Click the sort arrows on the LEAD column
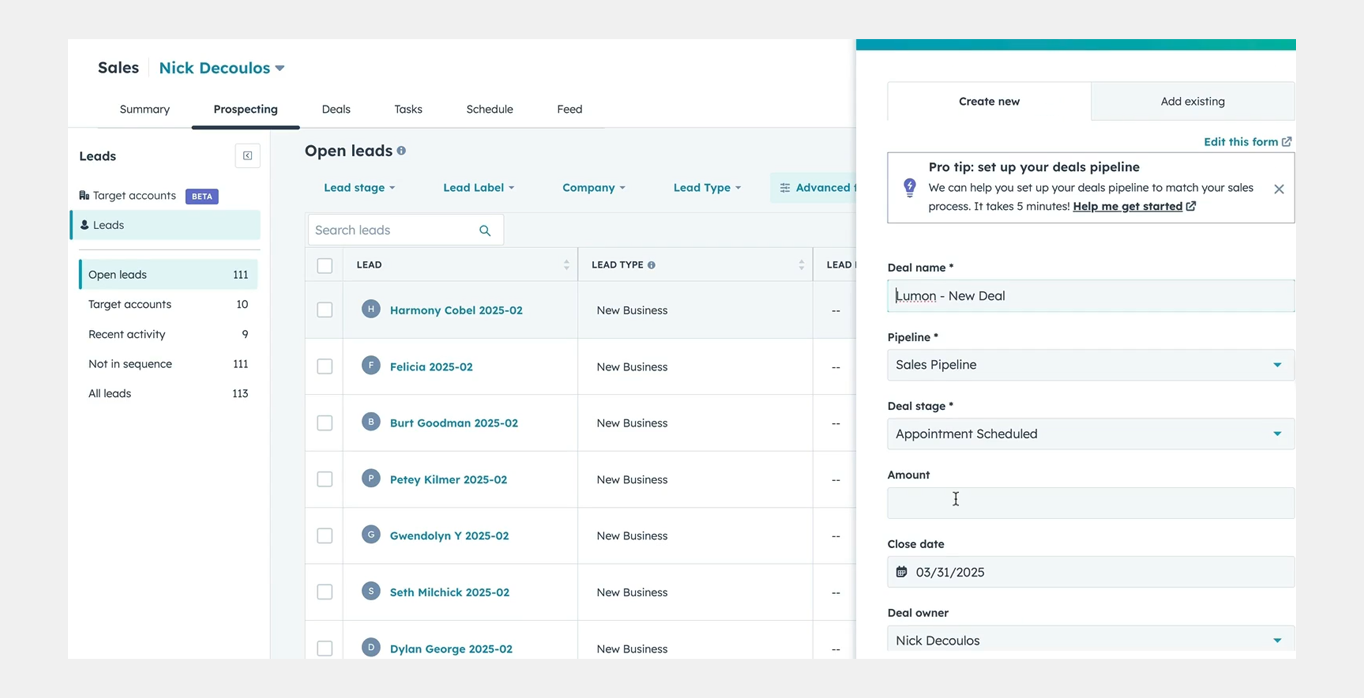The width and height of the screenshot is (1364, 698). [566, 264]
